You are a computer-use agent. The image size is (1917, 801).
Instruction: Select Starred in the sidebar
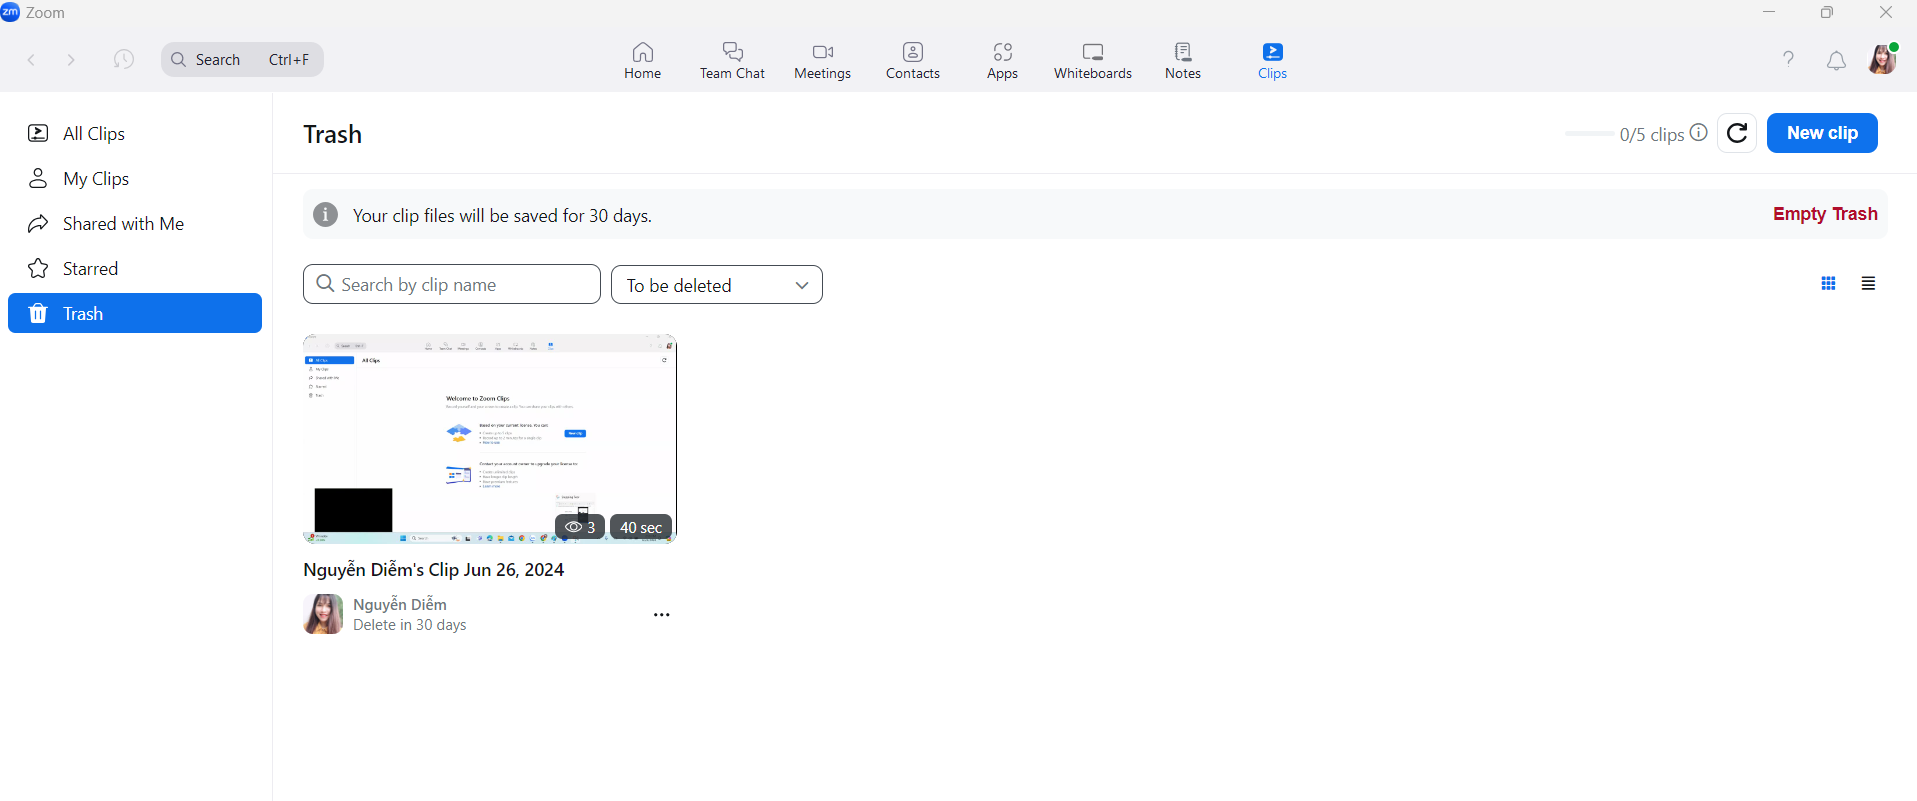tap(90, 269)
